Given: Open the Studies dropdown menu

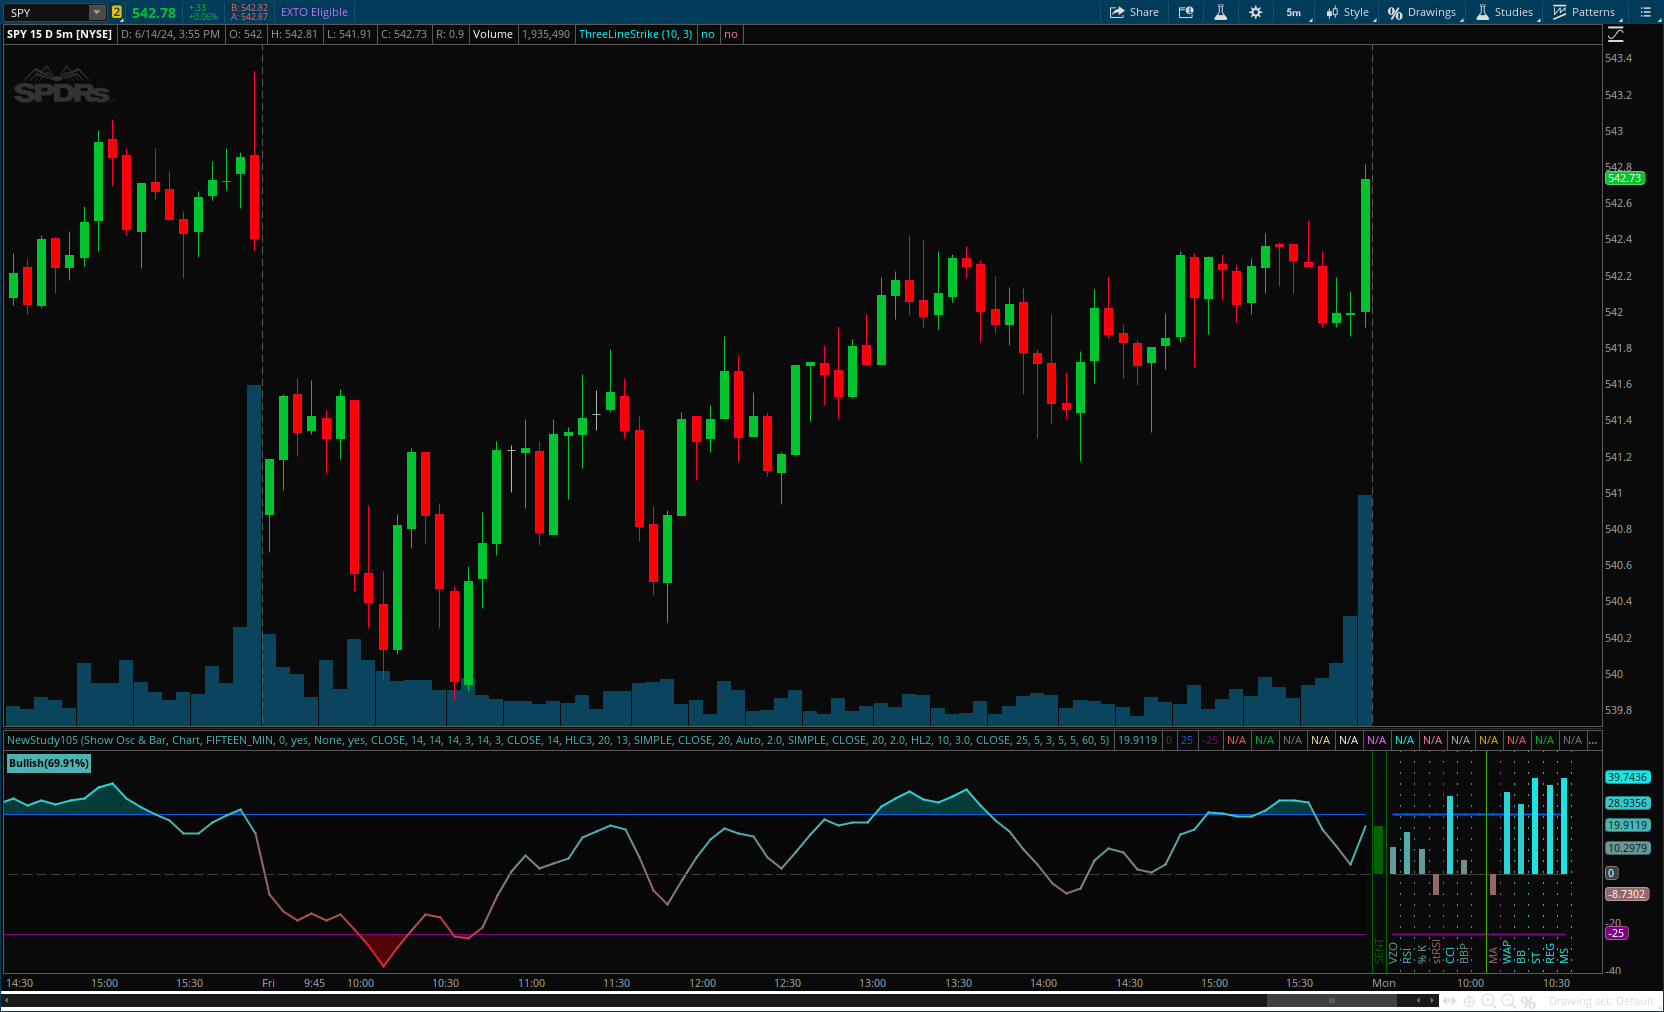Looking at the screenshot, I should tap(1506, 12).
